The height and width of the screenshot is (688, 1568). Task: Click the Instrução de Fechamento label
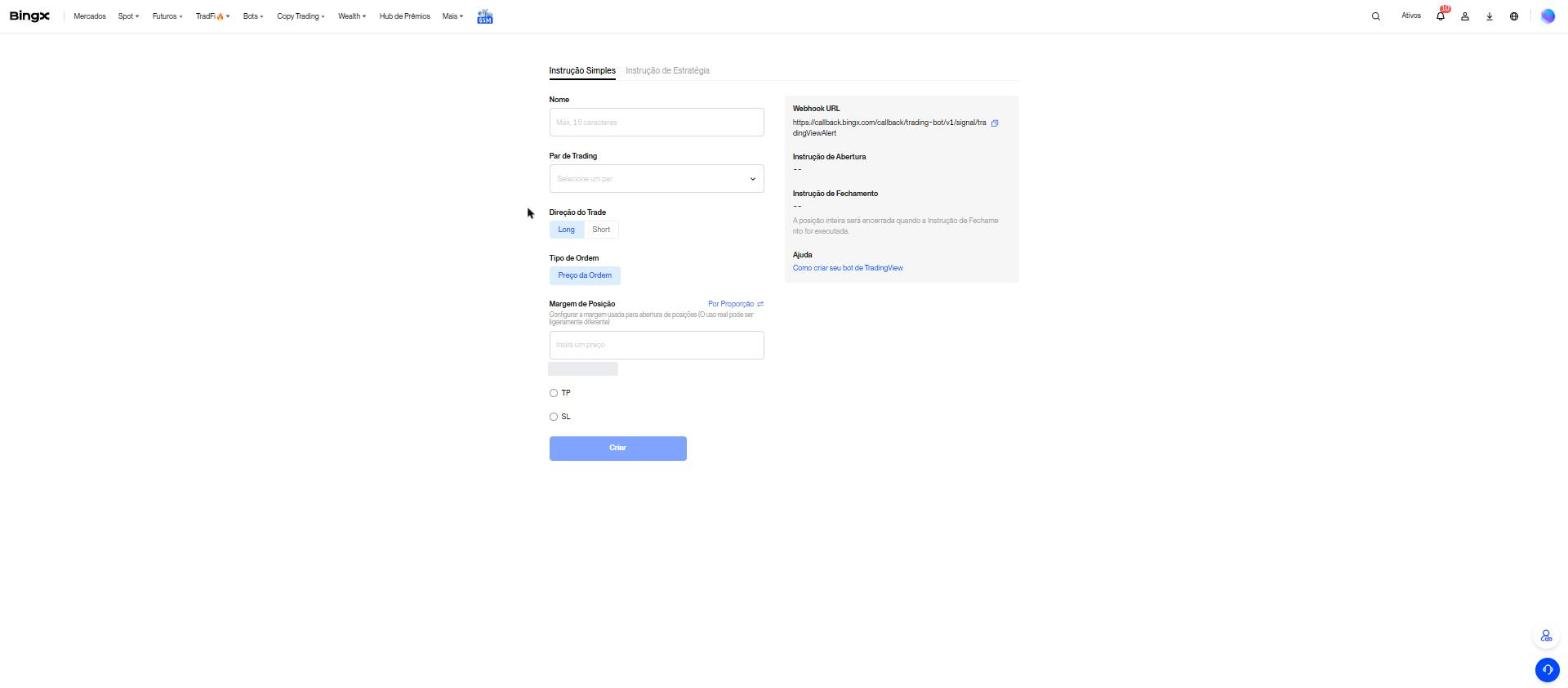tap(835, 194)
